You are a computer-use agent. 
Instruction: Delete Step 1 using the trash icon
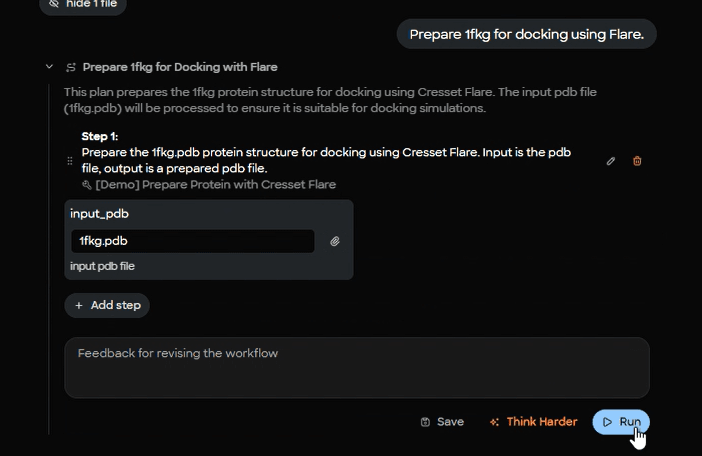[x=637, y=161]
